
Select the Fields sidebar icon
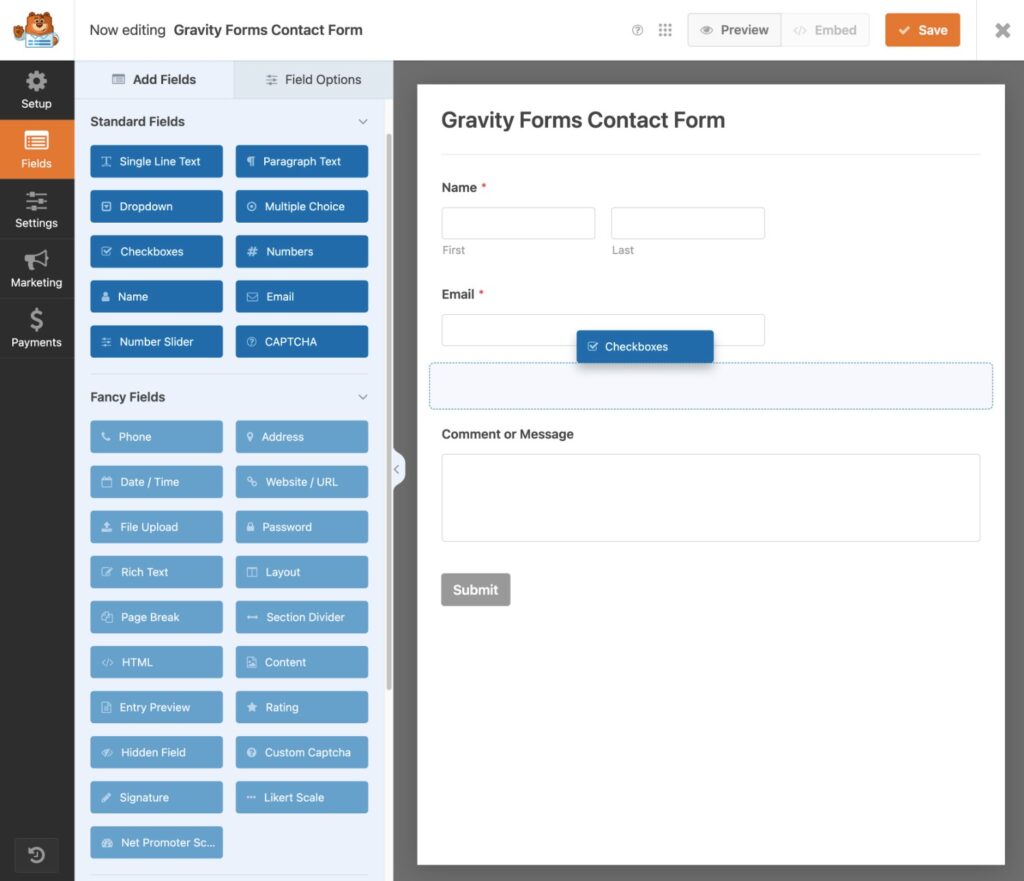tap(36, 150)
